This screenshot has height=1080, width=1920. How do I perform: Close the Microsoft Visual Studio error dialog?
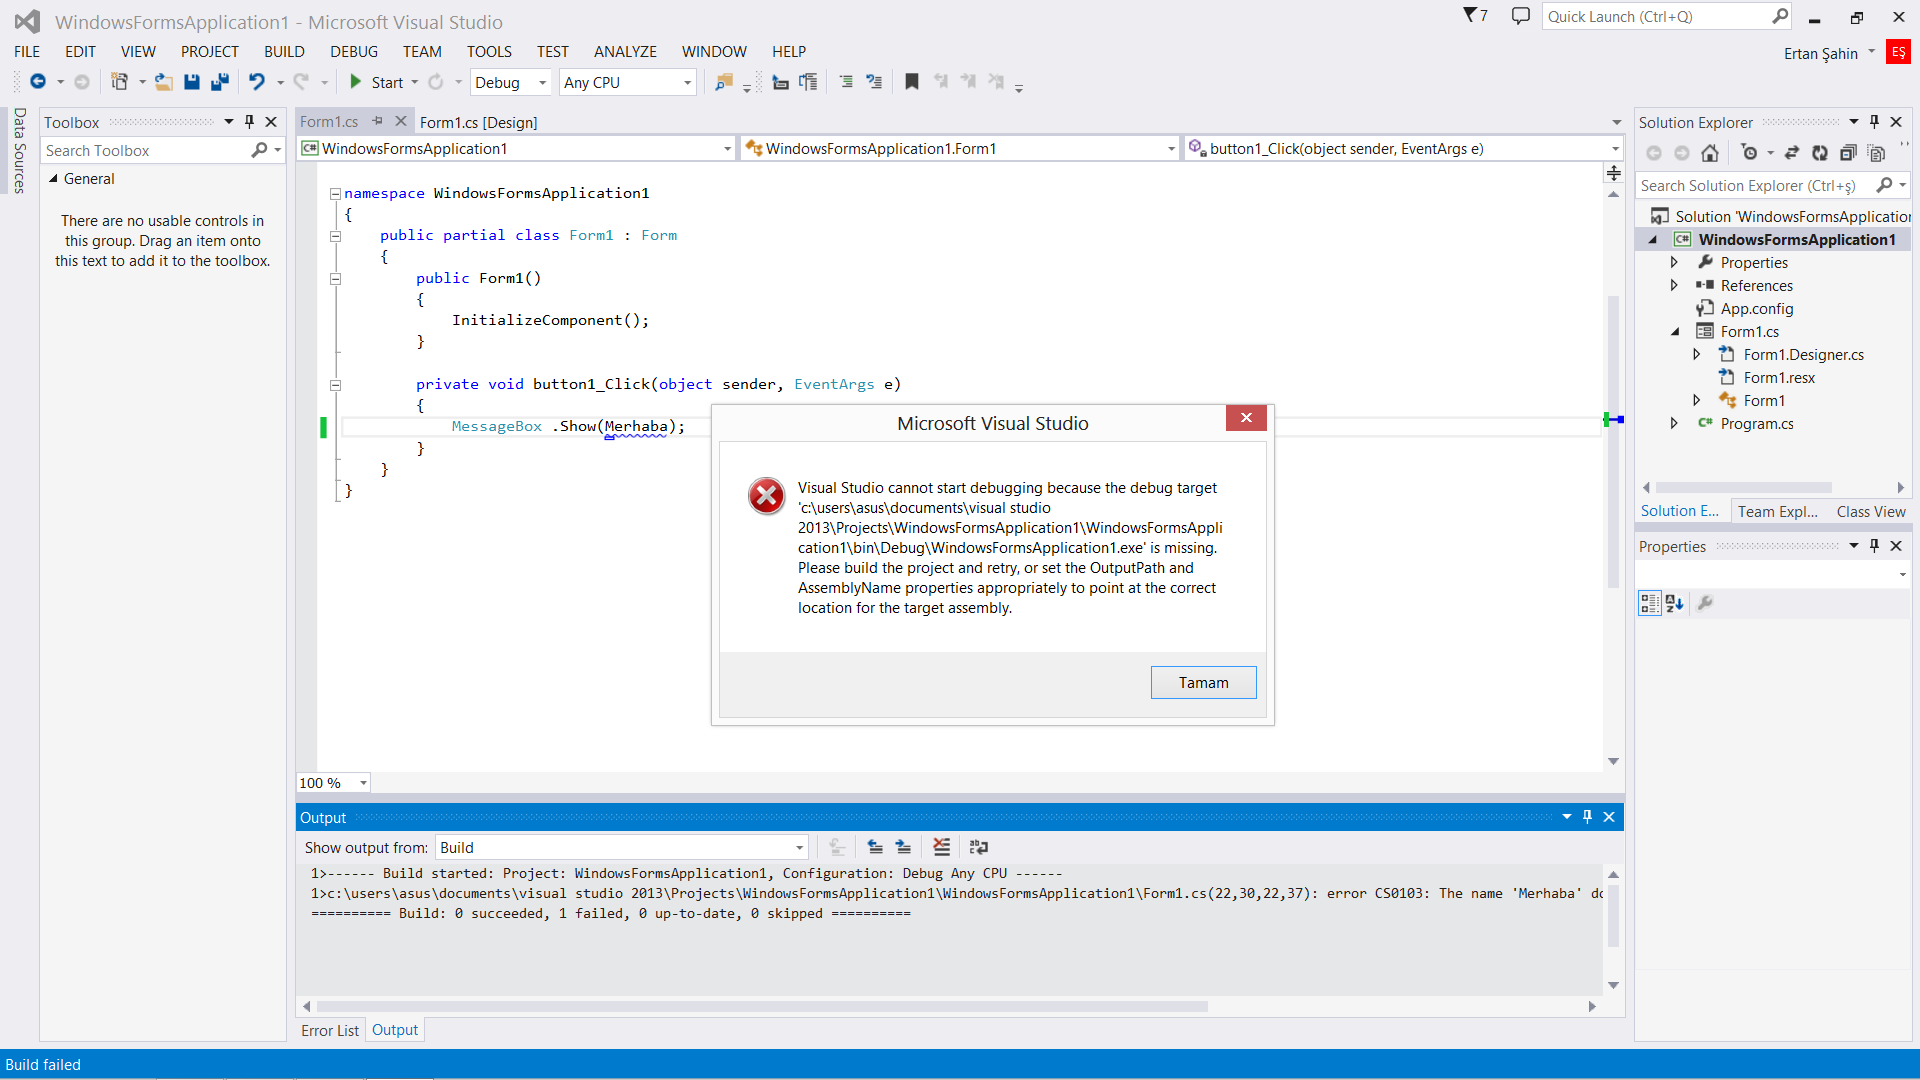[1246, 418]
